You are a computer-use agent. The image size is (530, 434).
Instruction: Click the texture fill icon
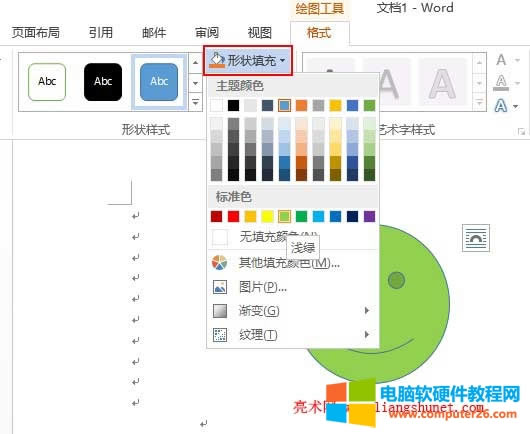220,335
